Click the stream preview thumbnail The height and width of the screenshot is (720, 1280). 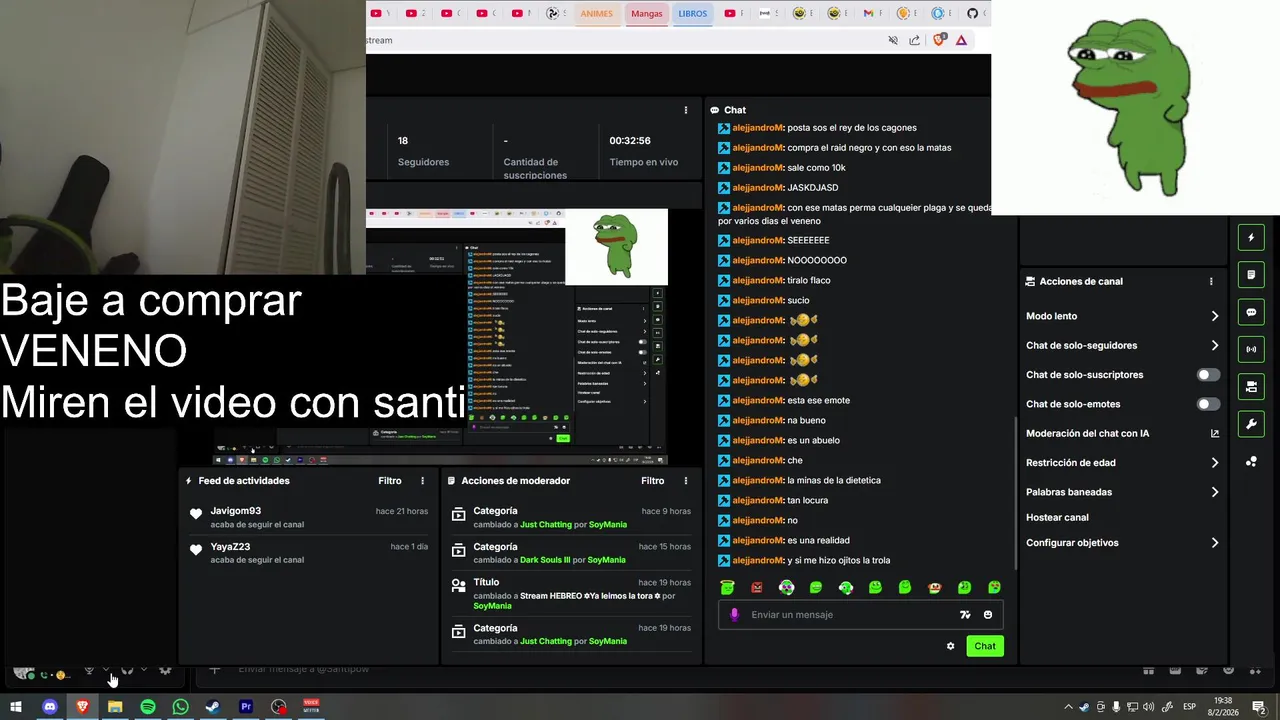point(517,337)
